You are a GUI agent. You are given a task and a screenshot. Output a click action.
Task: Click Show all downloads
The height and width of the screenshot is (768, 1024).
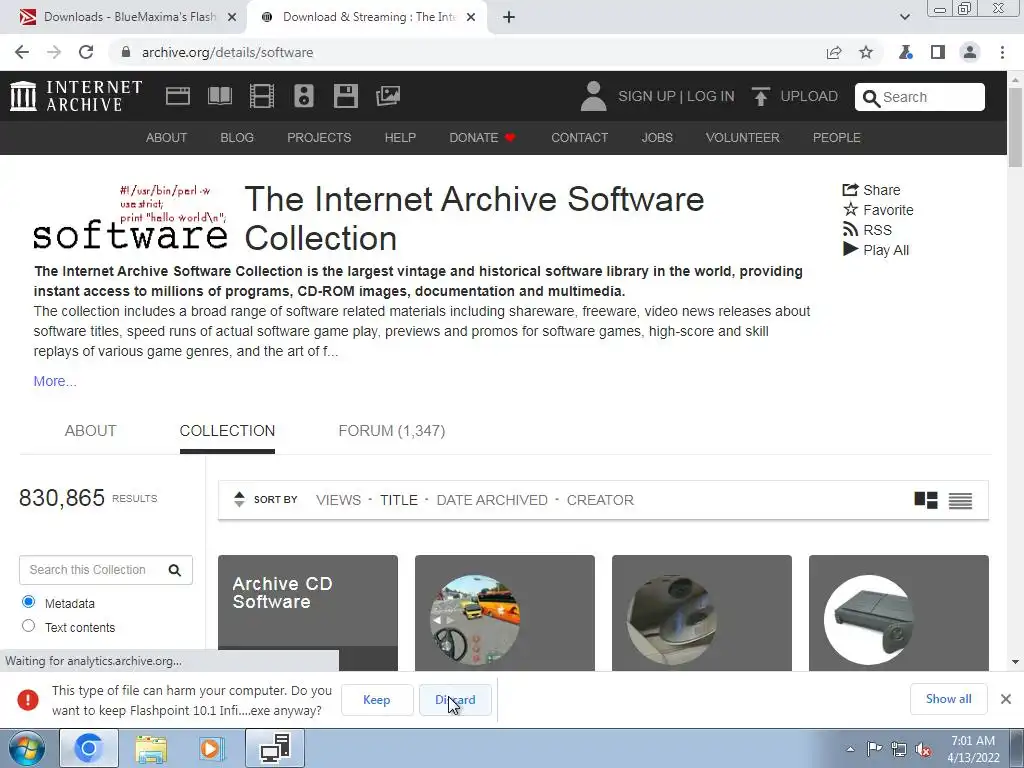tap(948, 699)
